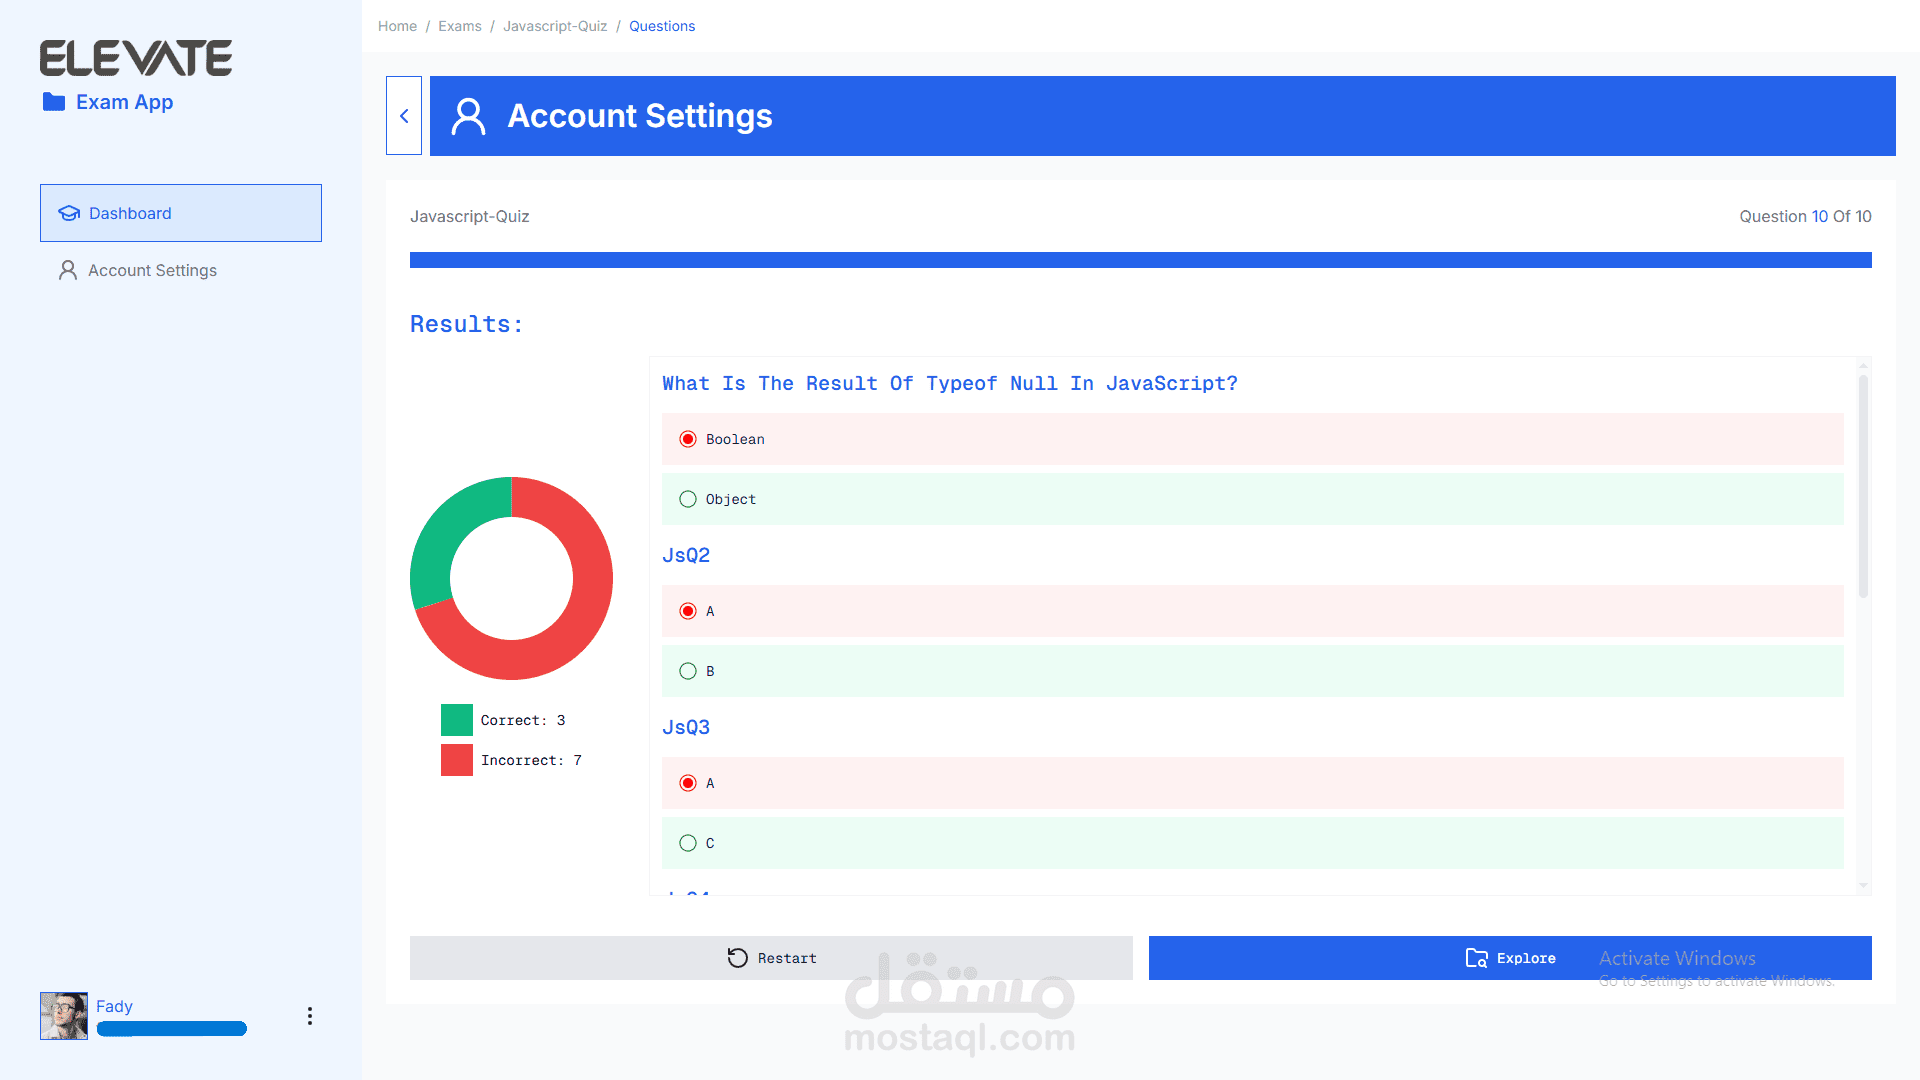1920x1080 pixels.
Task: Click the green Correct legend swatch
Action: click(457, 720)
